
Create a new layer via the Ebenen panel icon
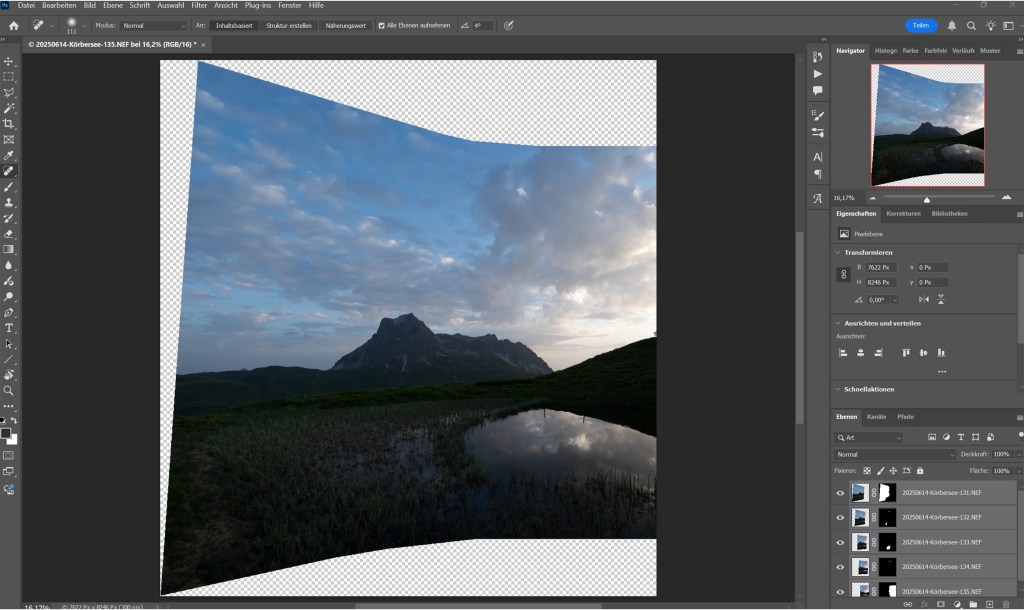[x=989, y=604]
